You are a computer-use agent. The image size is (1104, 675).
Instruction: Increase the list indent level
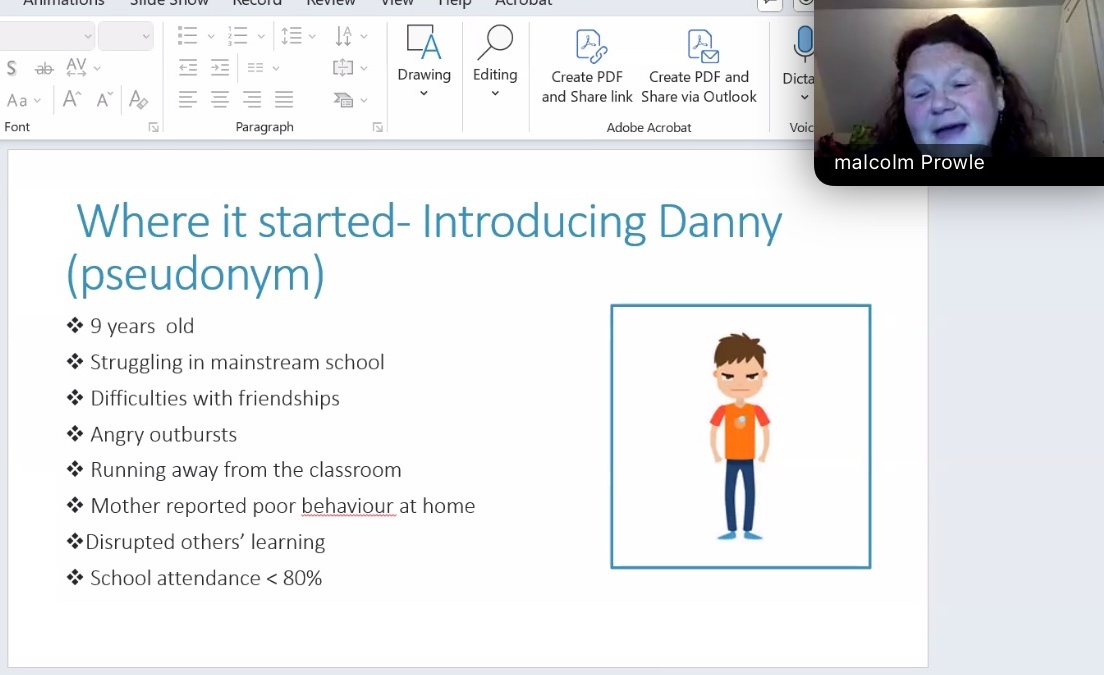(x=220, y=68)
